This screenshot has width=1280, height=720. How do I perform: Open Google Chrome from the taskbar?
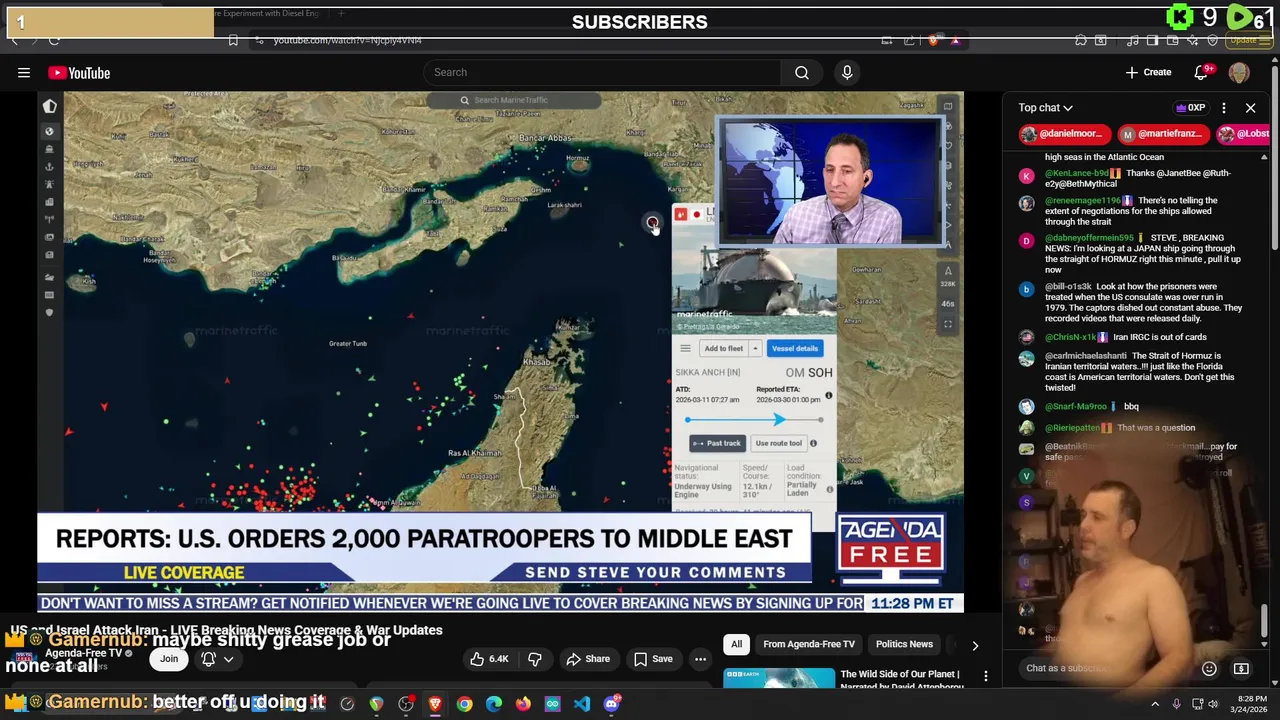tap(464, 704)
